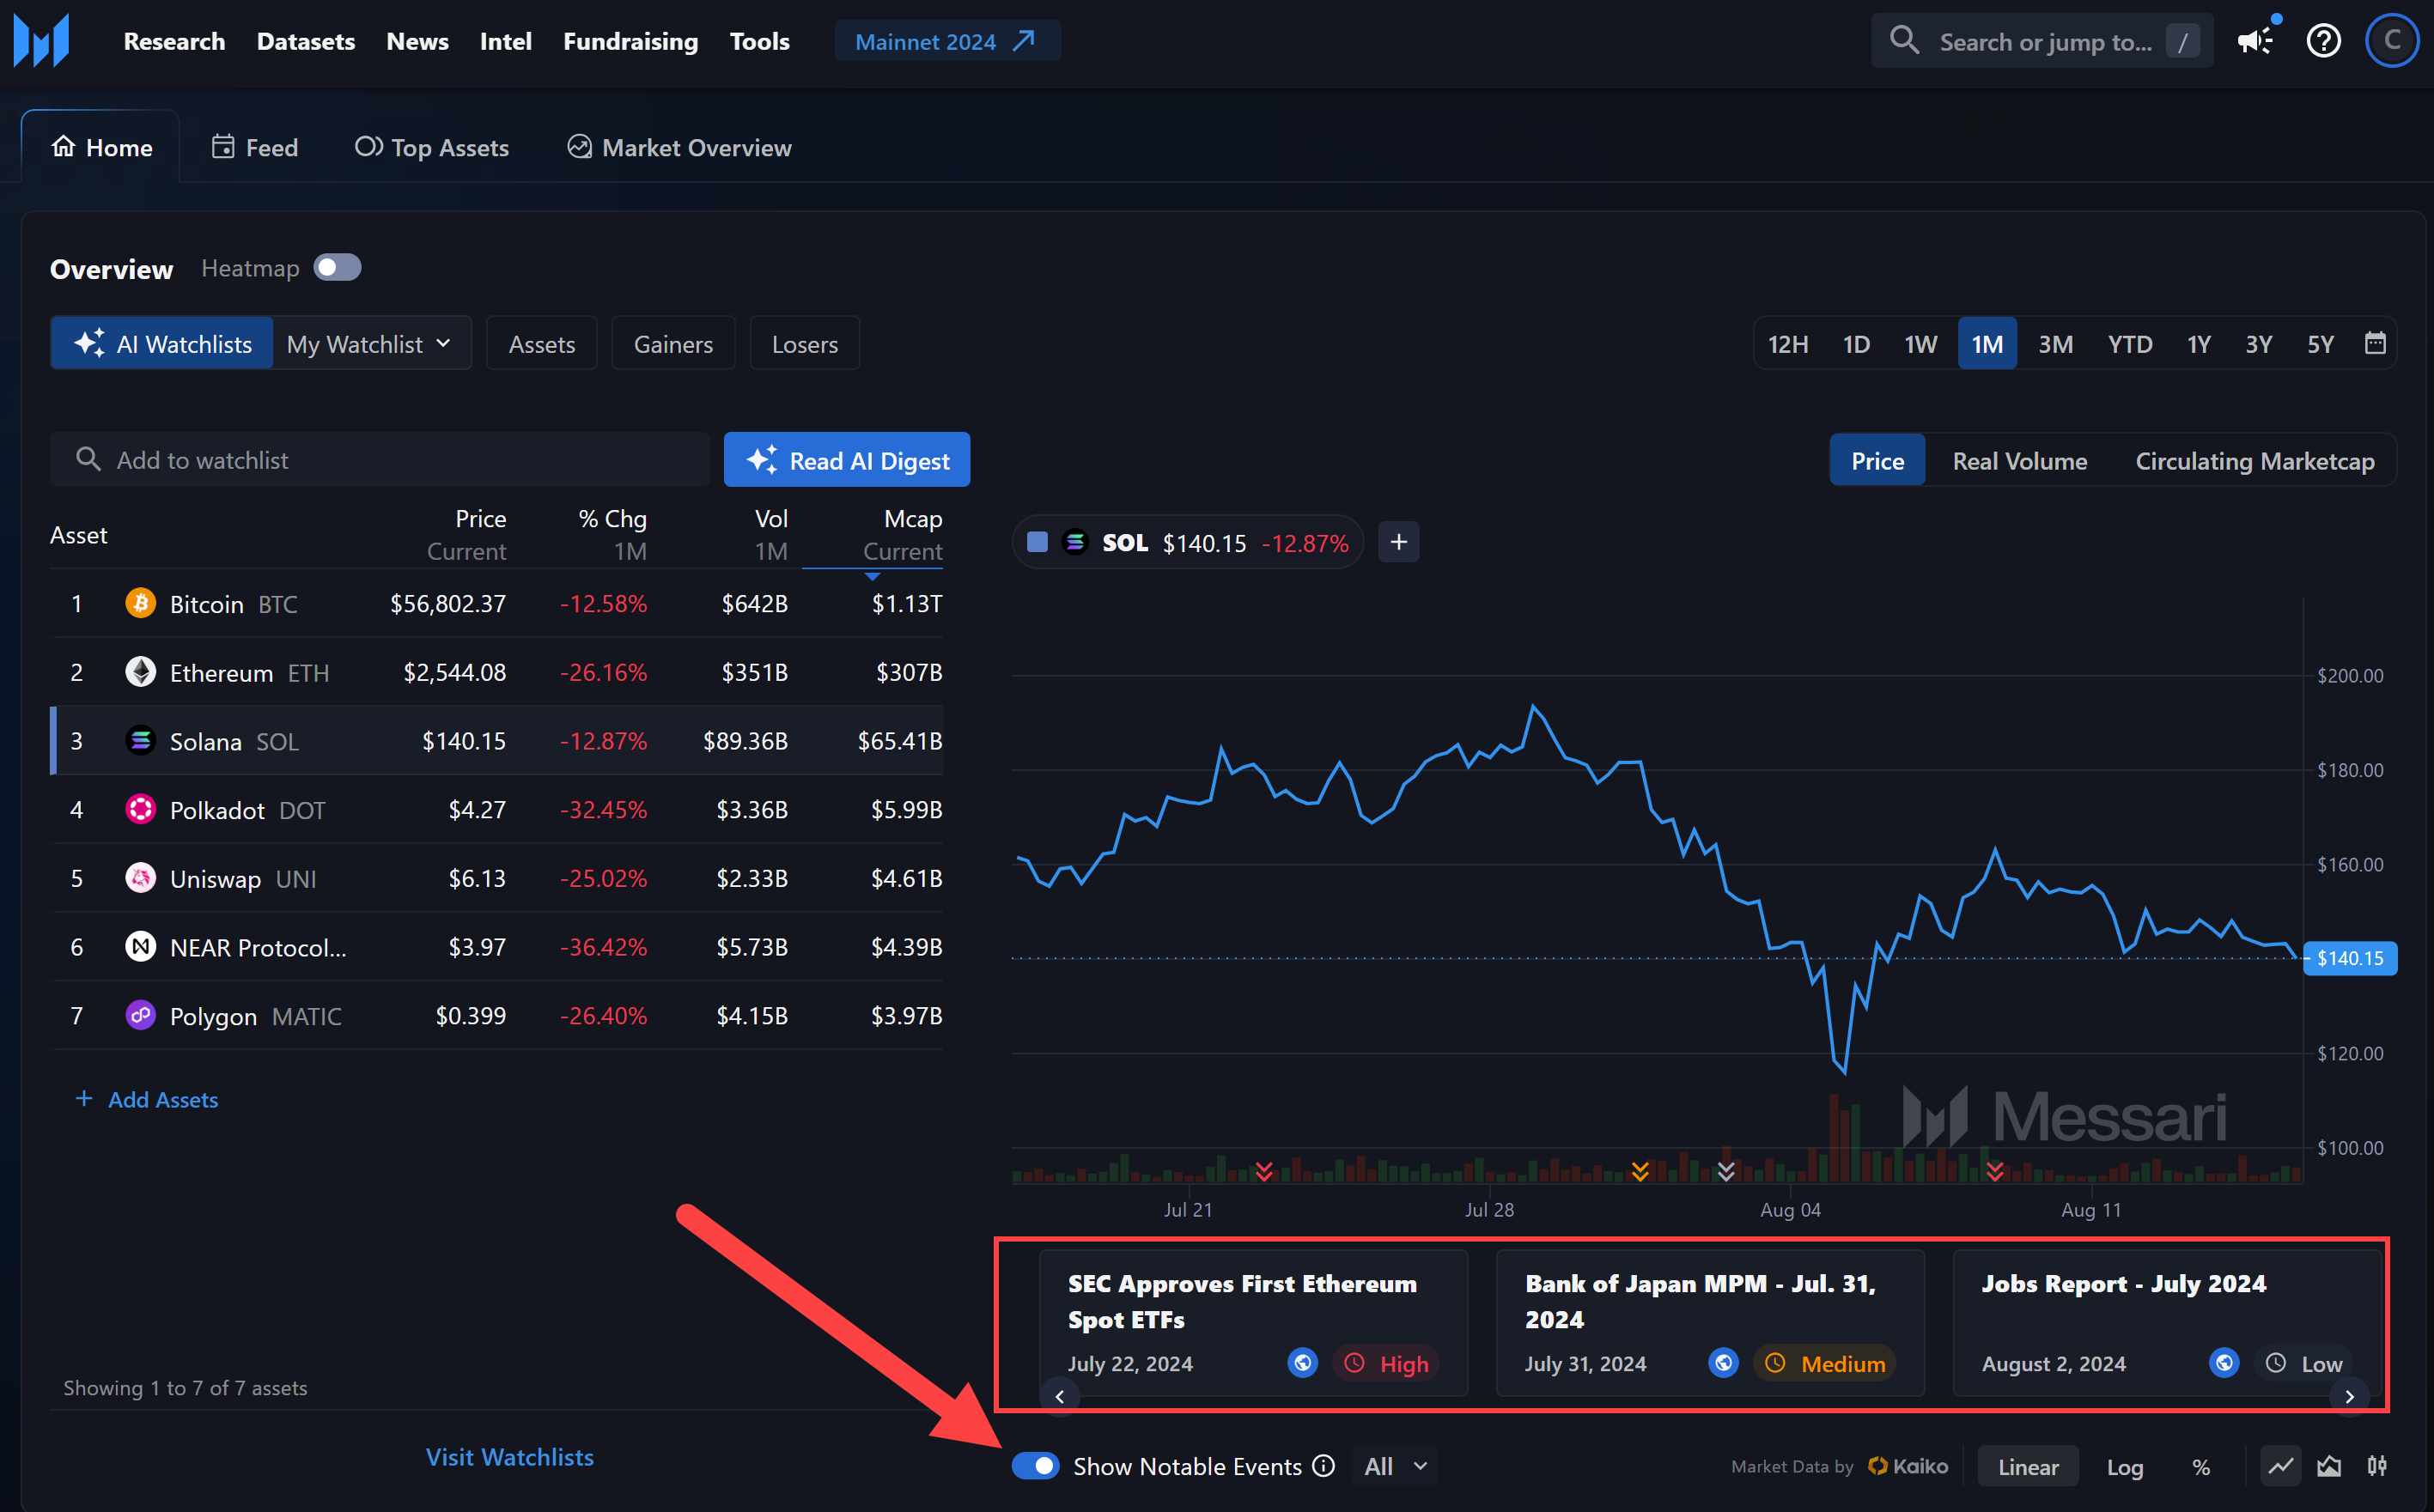Click the Ethereum coin icon
This screenshot has height=1512, width=2434.
point(140,672)
